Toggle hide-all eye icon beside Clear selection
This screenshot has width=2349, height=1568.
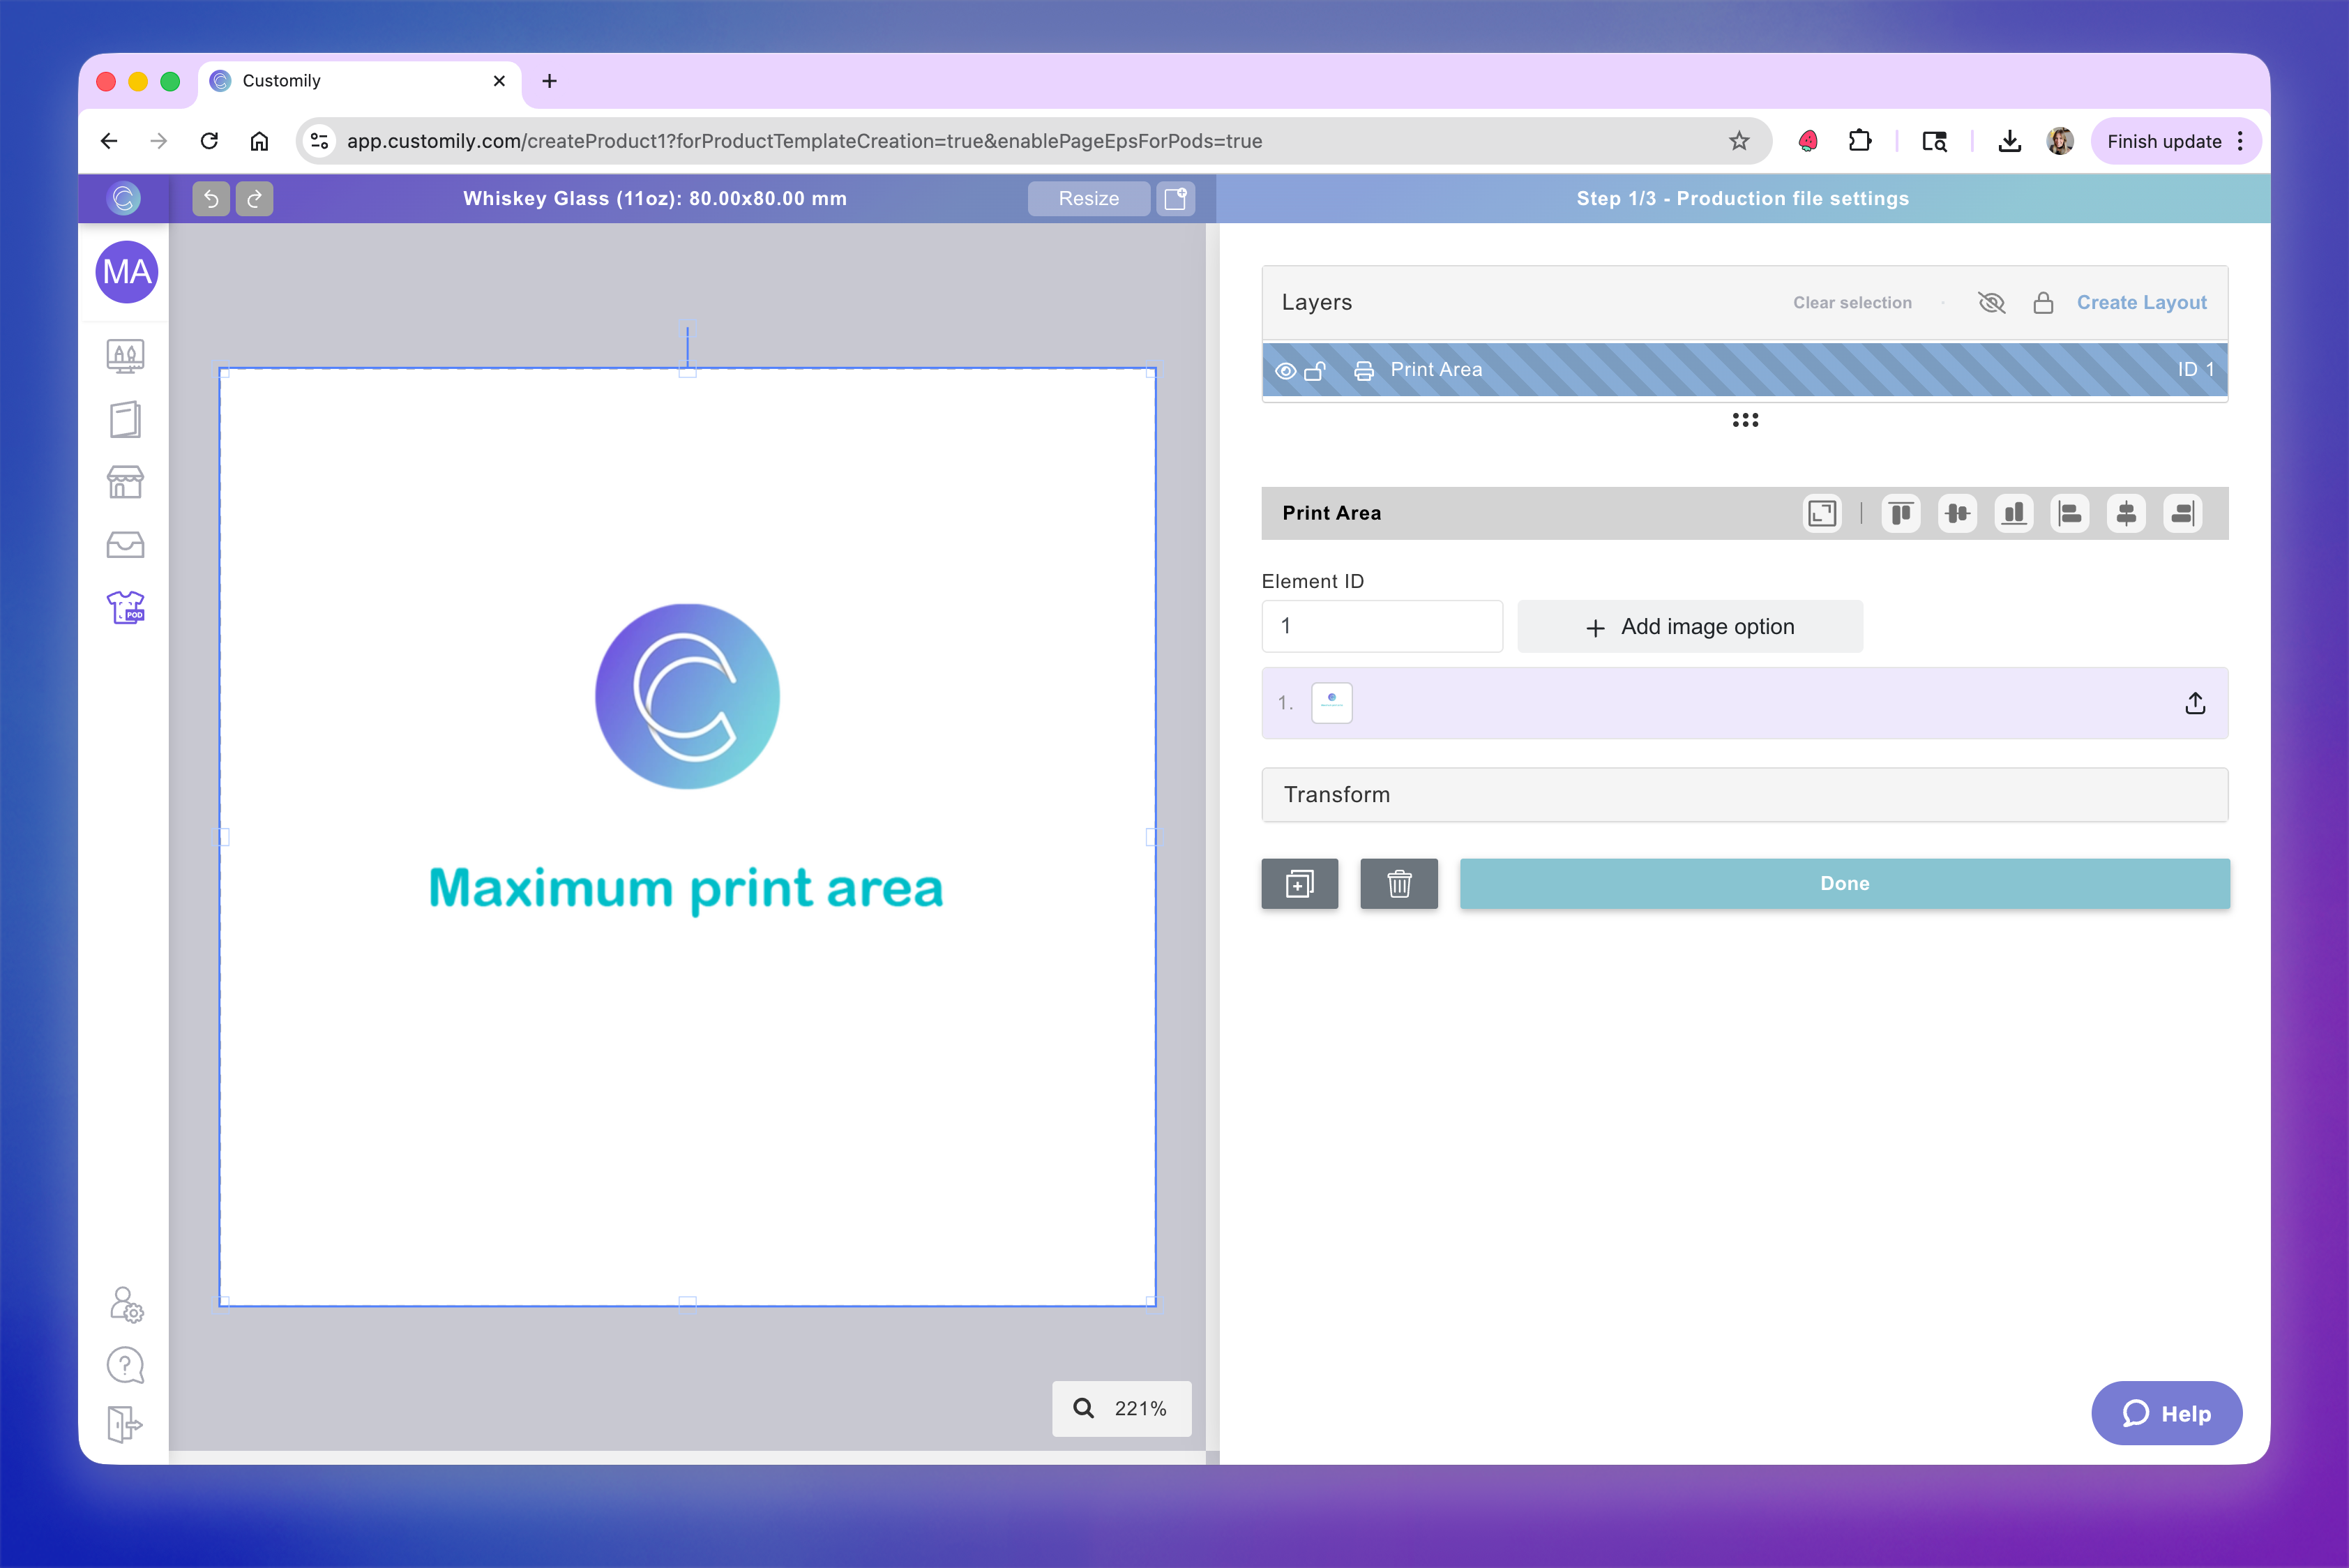1991,302
